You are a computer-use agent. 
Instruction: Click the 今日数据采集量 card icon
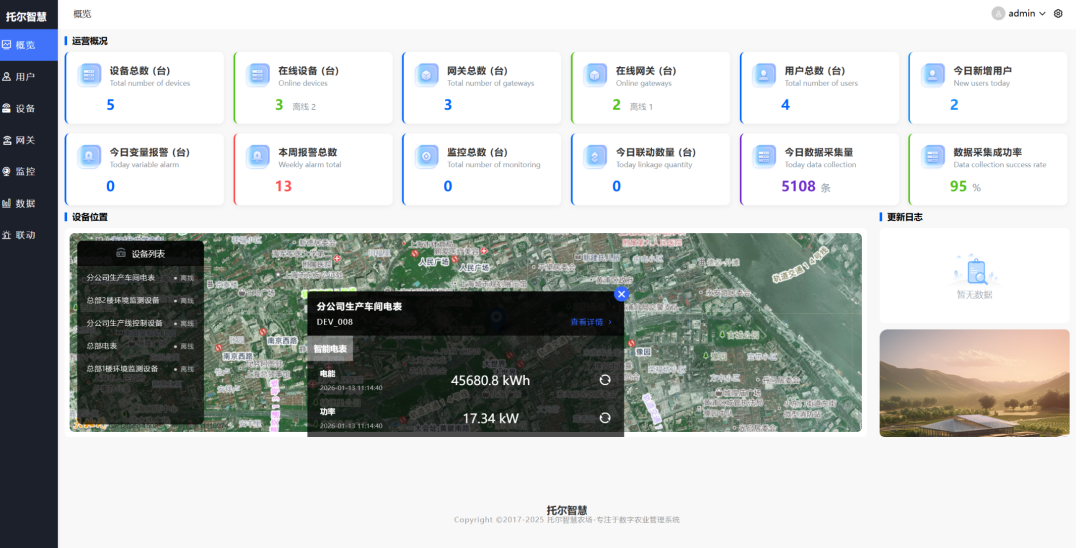(764, 156)
